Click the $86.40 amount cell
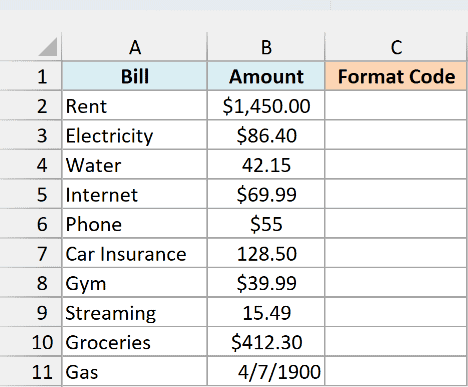 [266, 135]
